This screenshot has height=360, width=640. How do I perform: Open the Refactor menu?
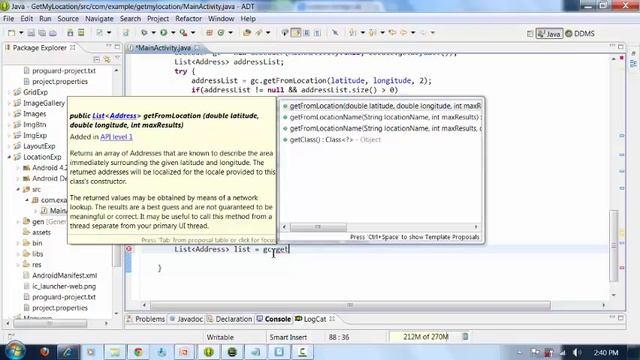[x=188, y=19]
